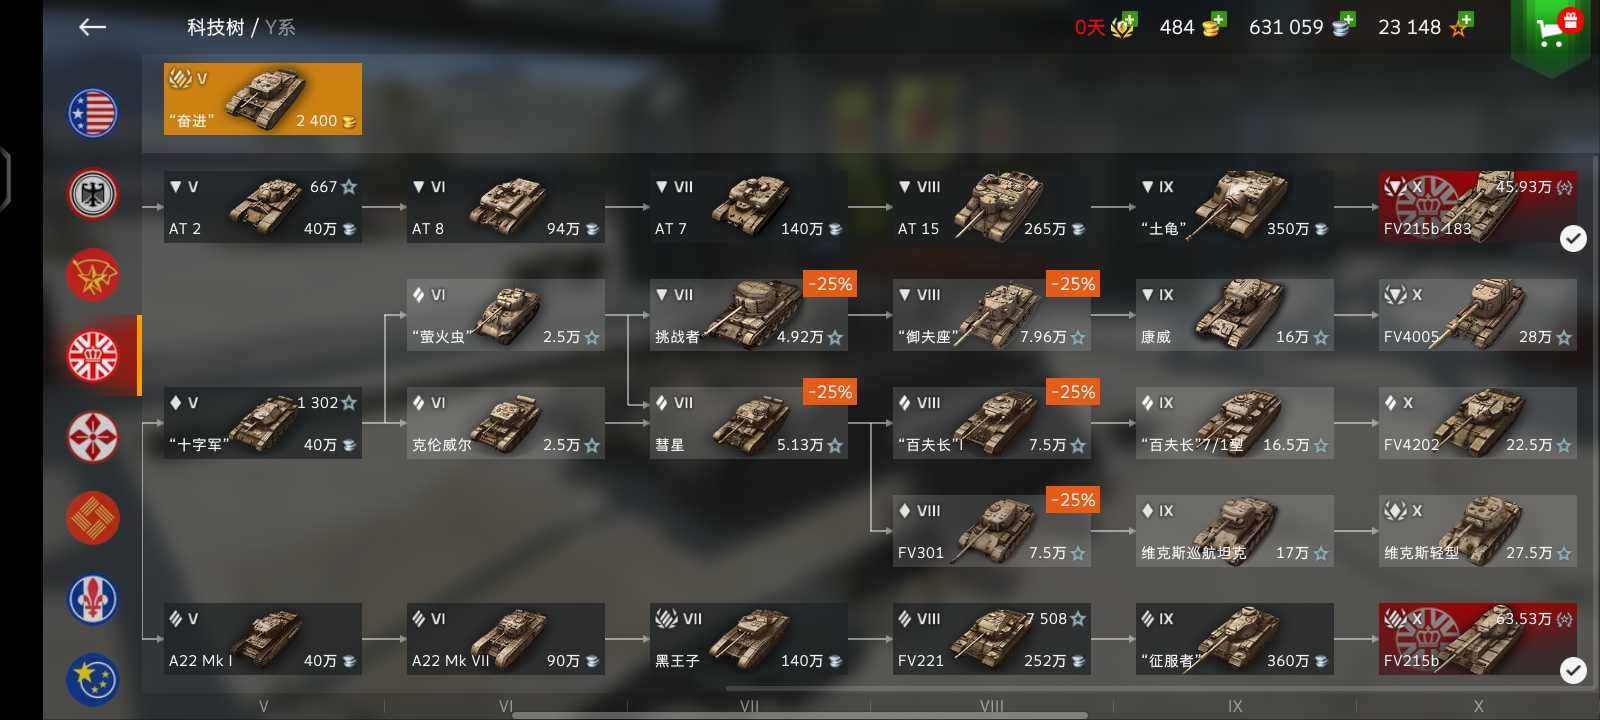1600x720 pixels.
Task: Open the shop cart icon
Action: click(x=1550, y=30)
